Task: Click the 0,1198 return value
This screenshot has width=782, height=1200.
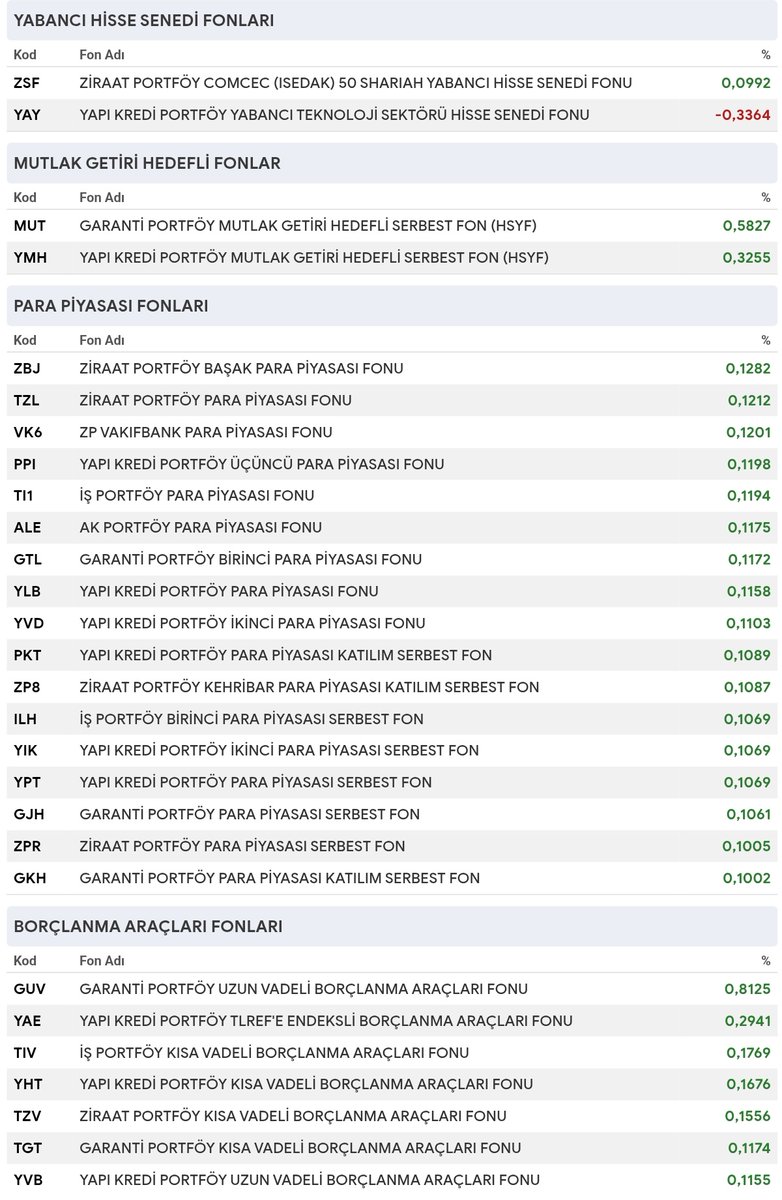Action: coord(749,465)
